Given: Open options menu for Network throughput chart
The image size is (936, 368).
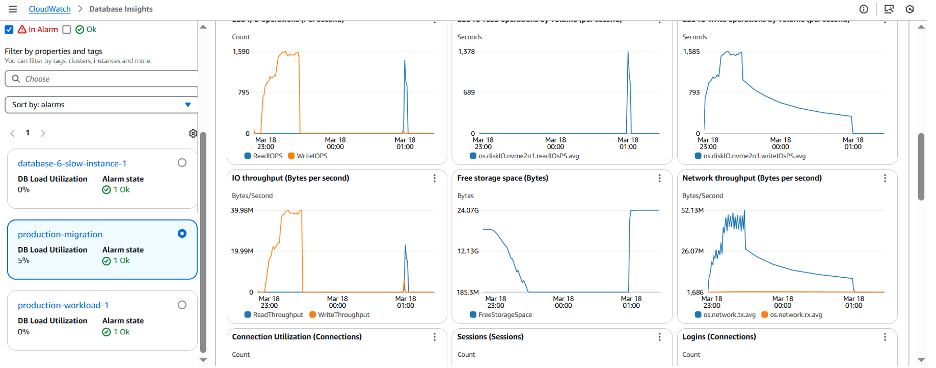Looking at the screenshot, I should [885, 178].
